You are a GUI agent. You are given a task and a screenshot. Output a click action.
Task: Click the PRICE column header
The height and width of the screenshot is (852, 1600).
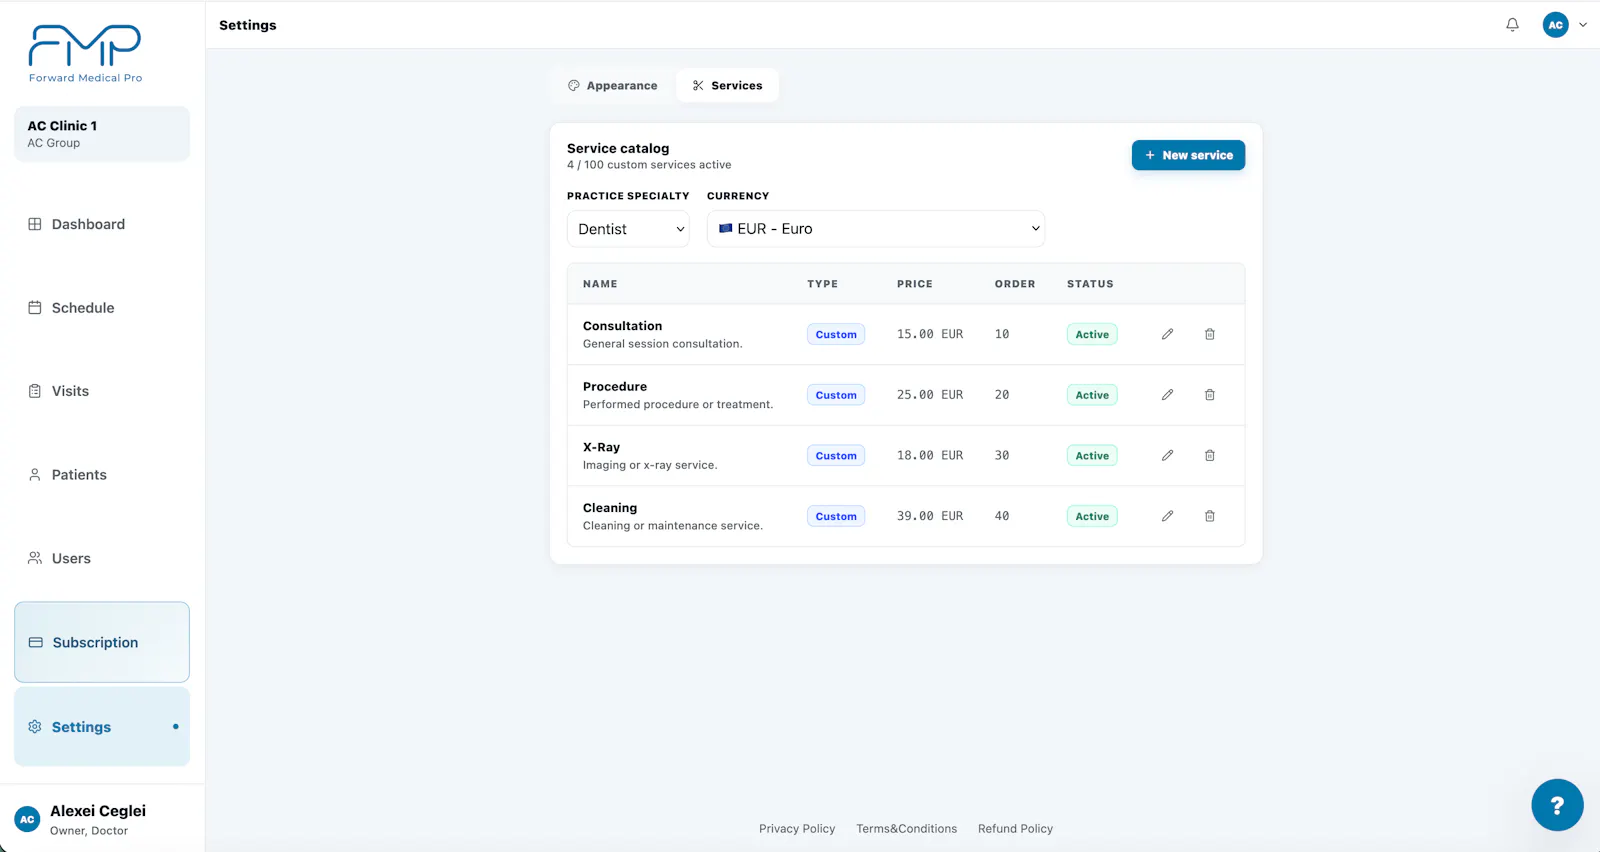[914, 284]
